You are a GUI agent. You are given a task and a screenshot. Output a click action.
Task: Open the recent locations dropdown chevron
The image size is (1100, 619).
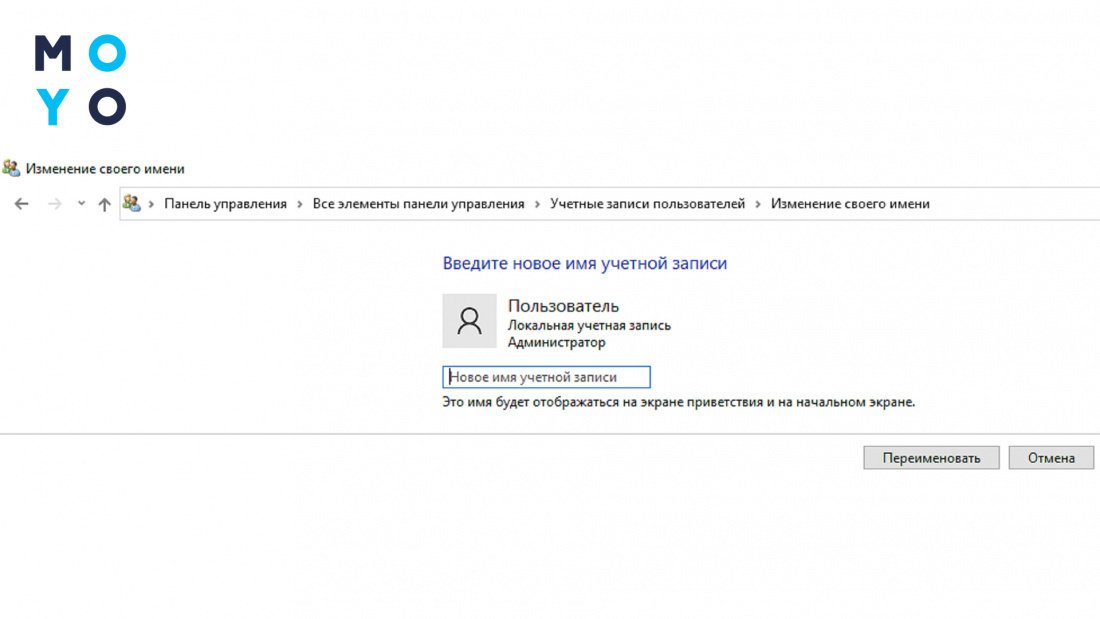click(81, 204)
